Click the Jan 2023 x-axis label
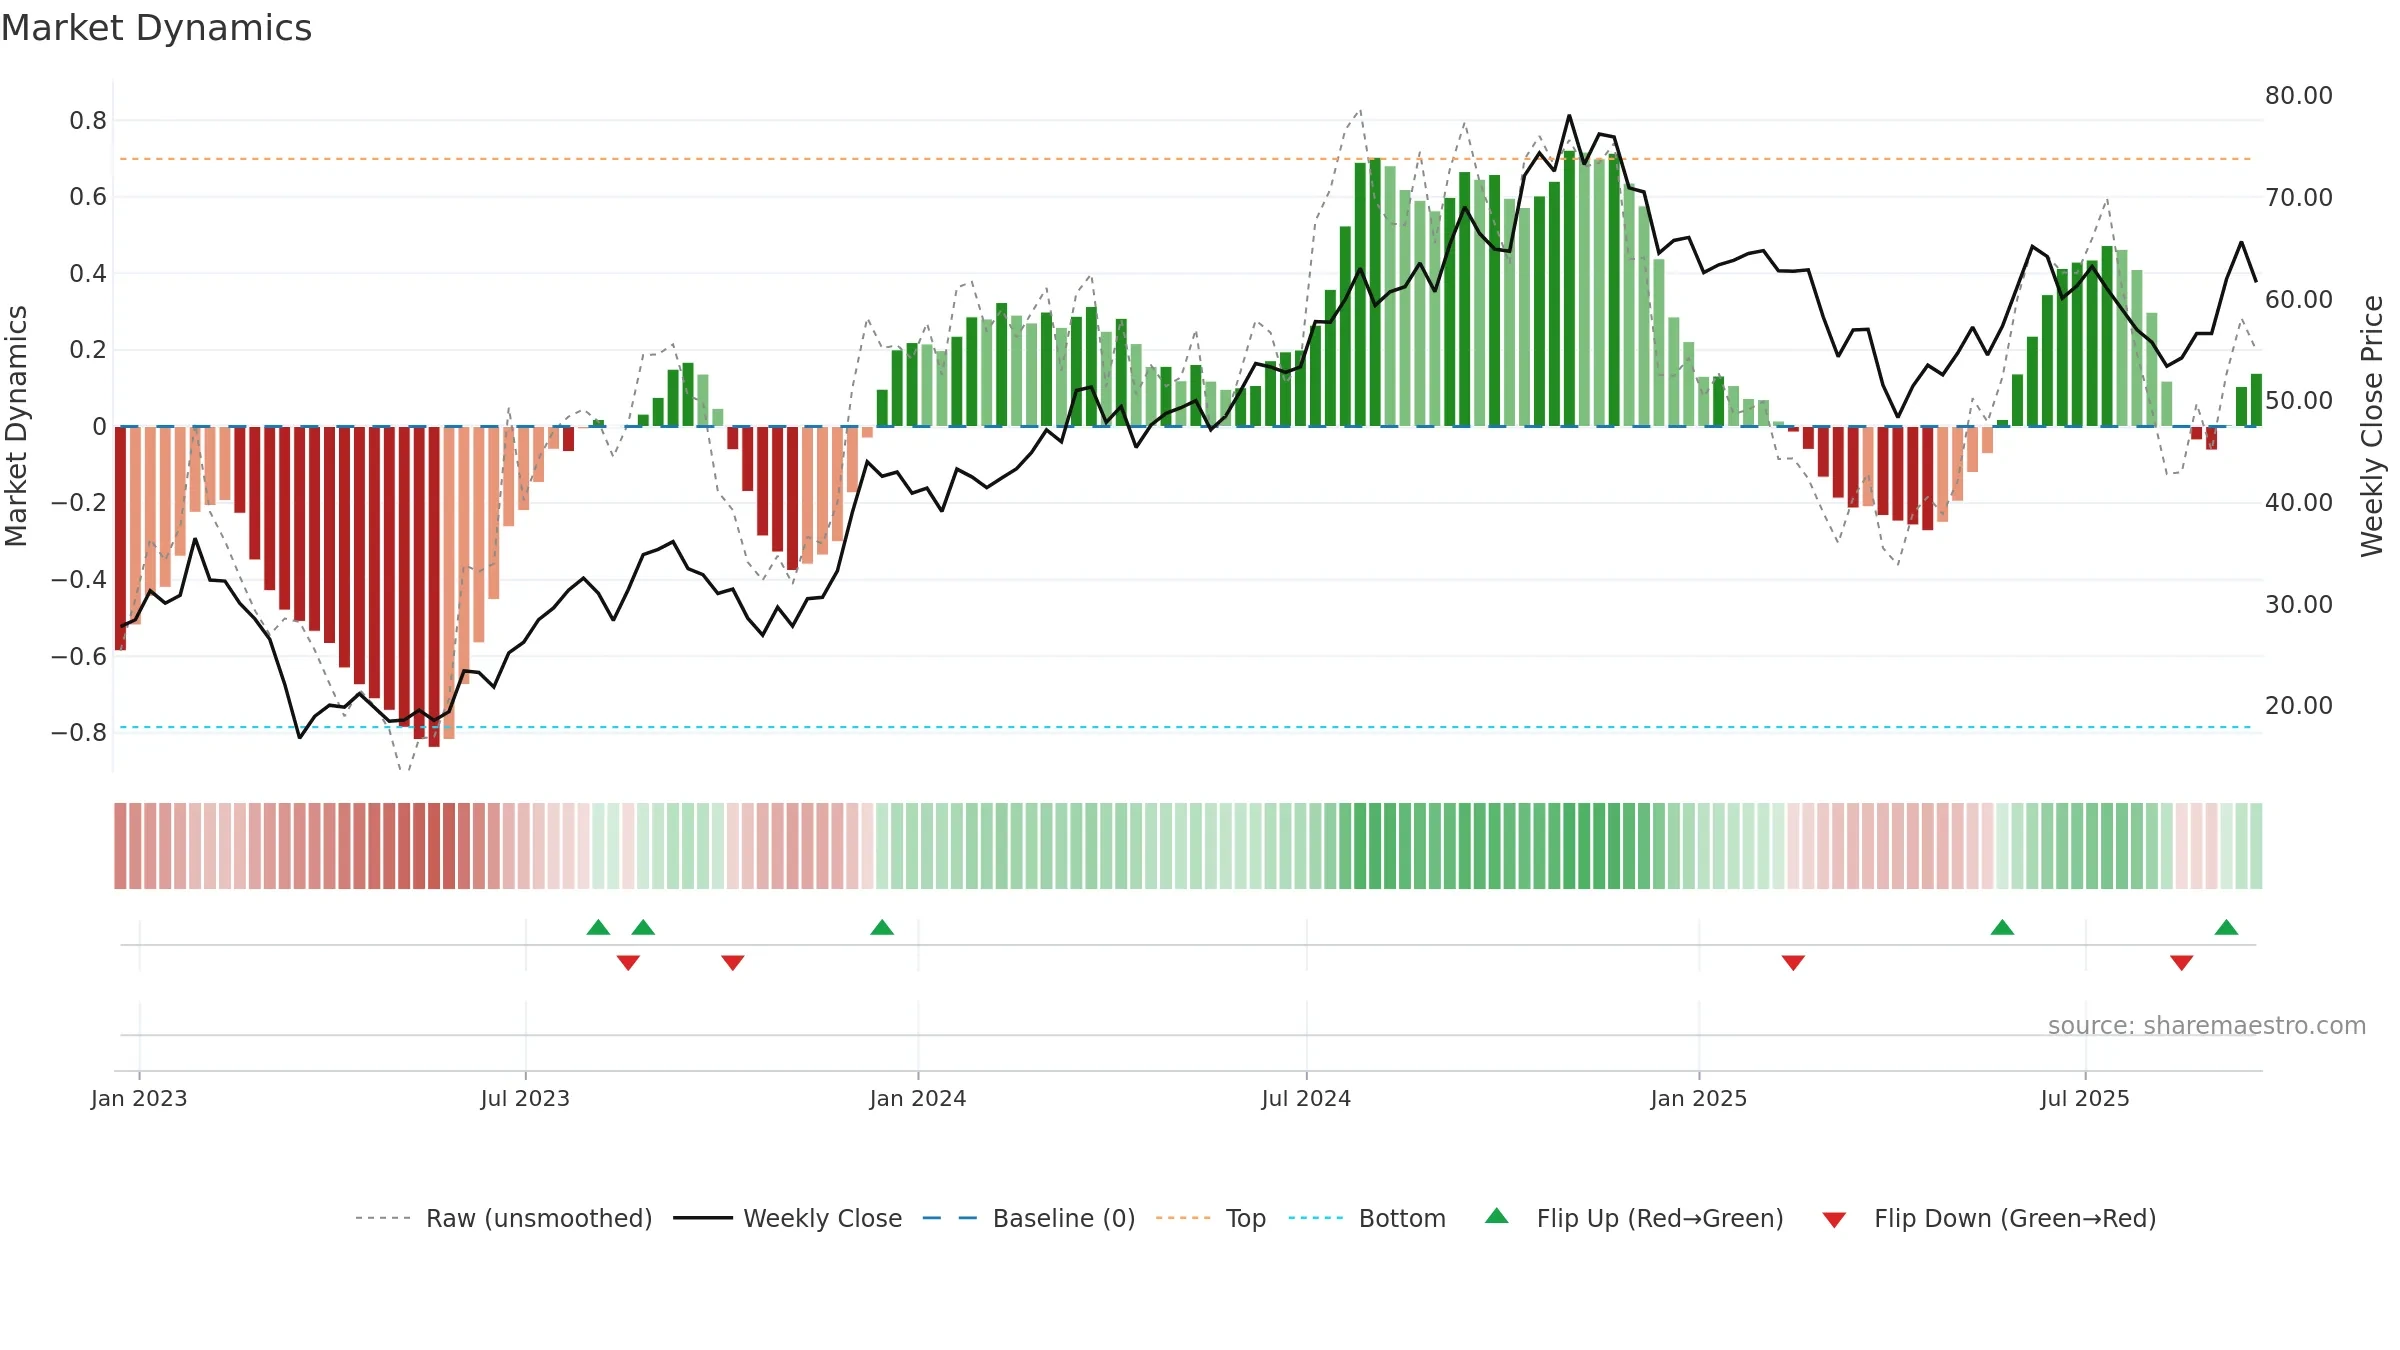The width and height of the screenshot is (2400, 1350). pos(139,1098)
